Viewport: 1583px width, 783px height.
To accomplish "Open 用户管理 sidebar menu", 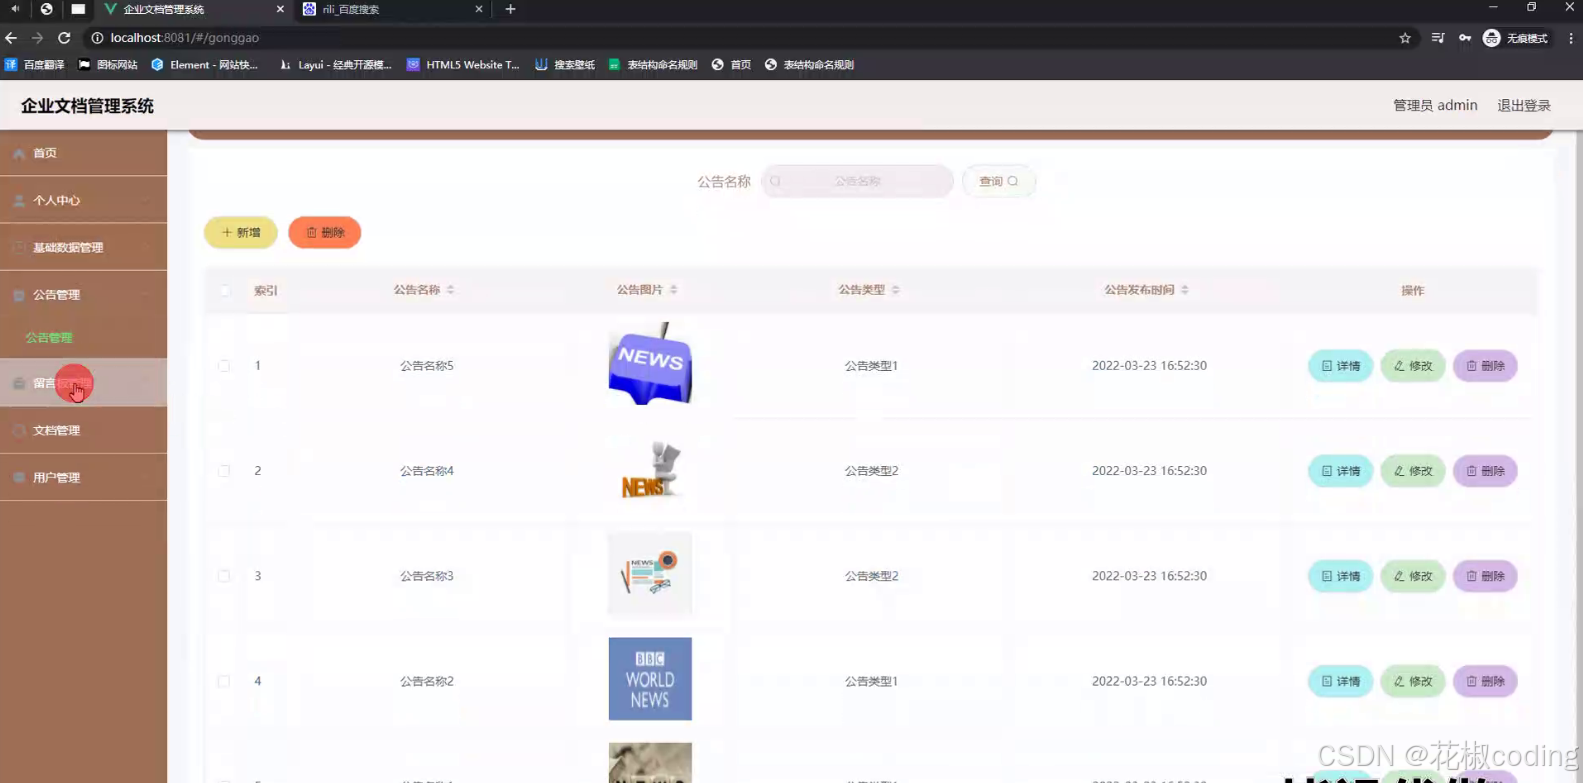I will pyautogui.click(x=83, y=477).
